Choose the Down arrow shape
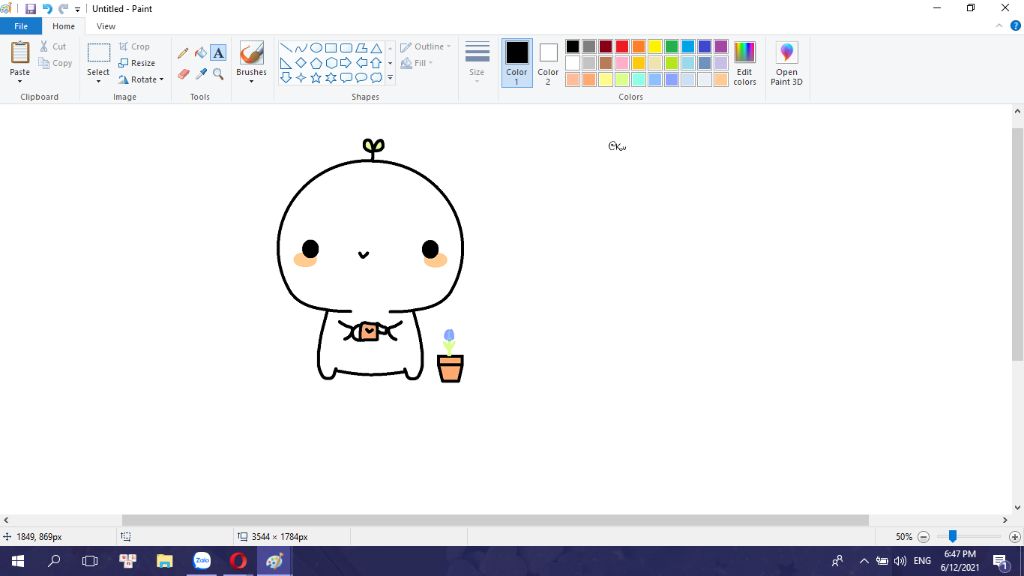The height and width of the screenshot is (576, 1024). coord(285,78)
